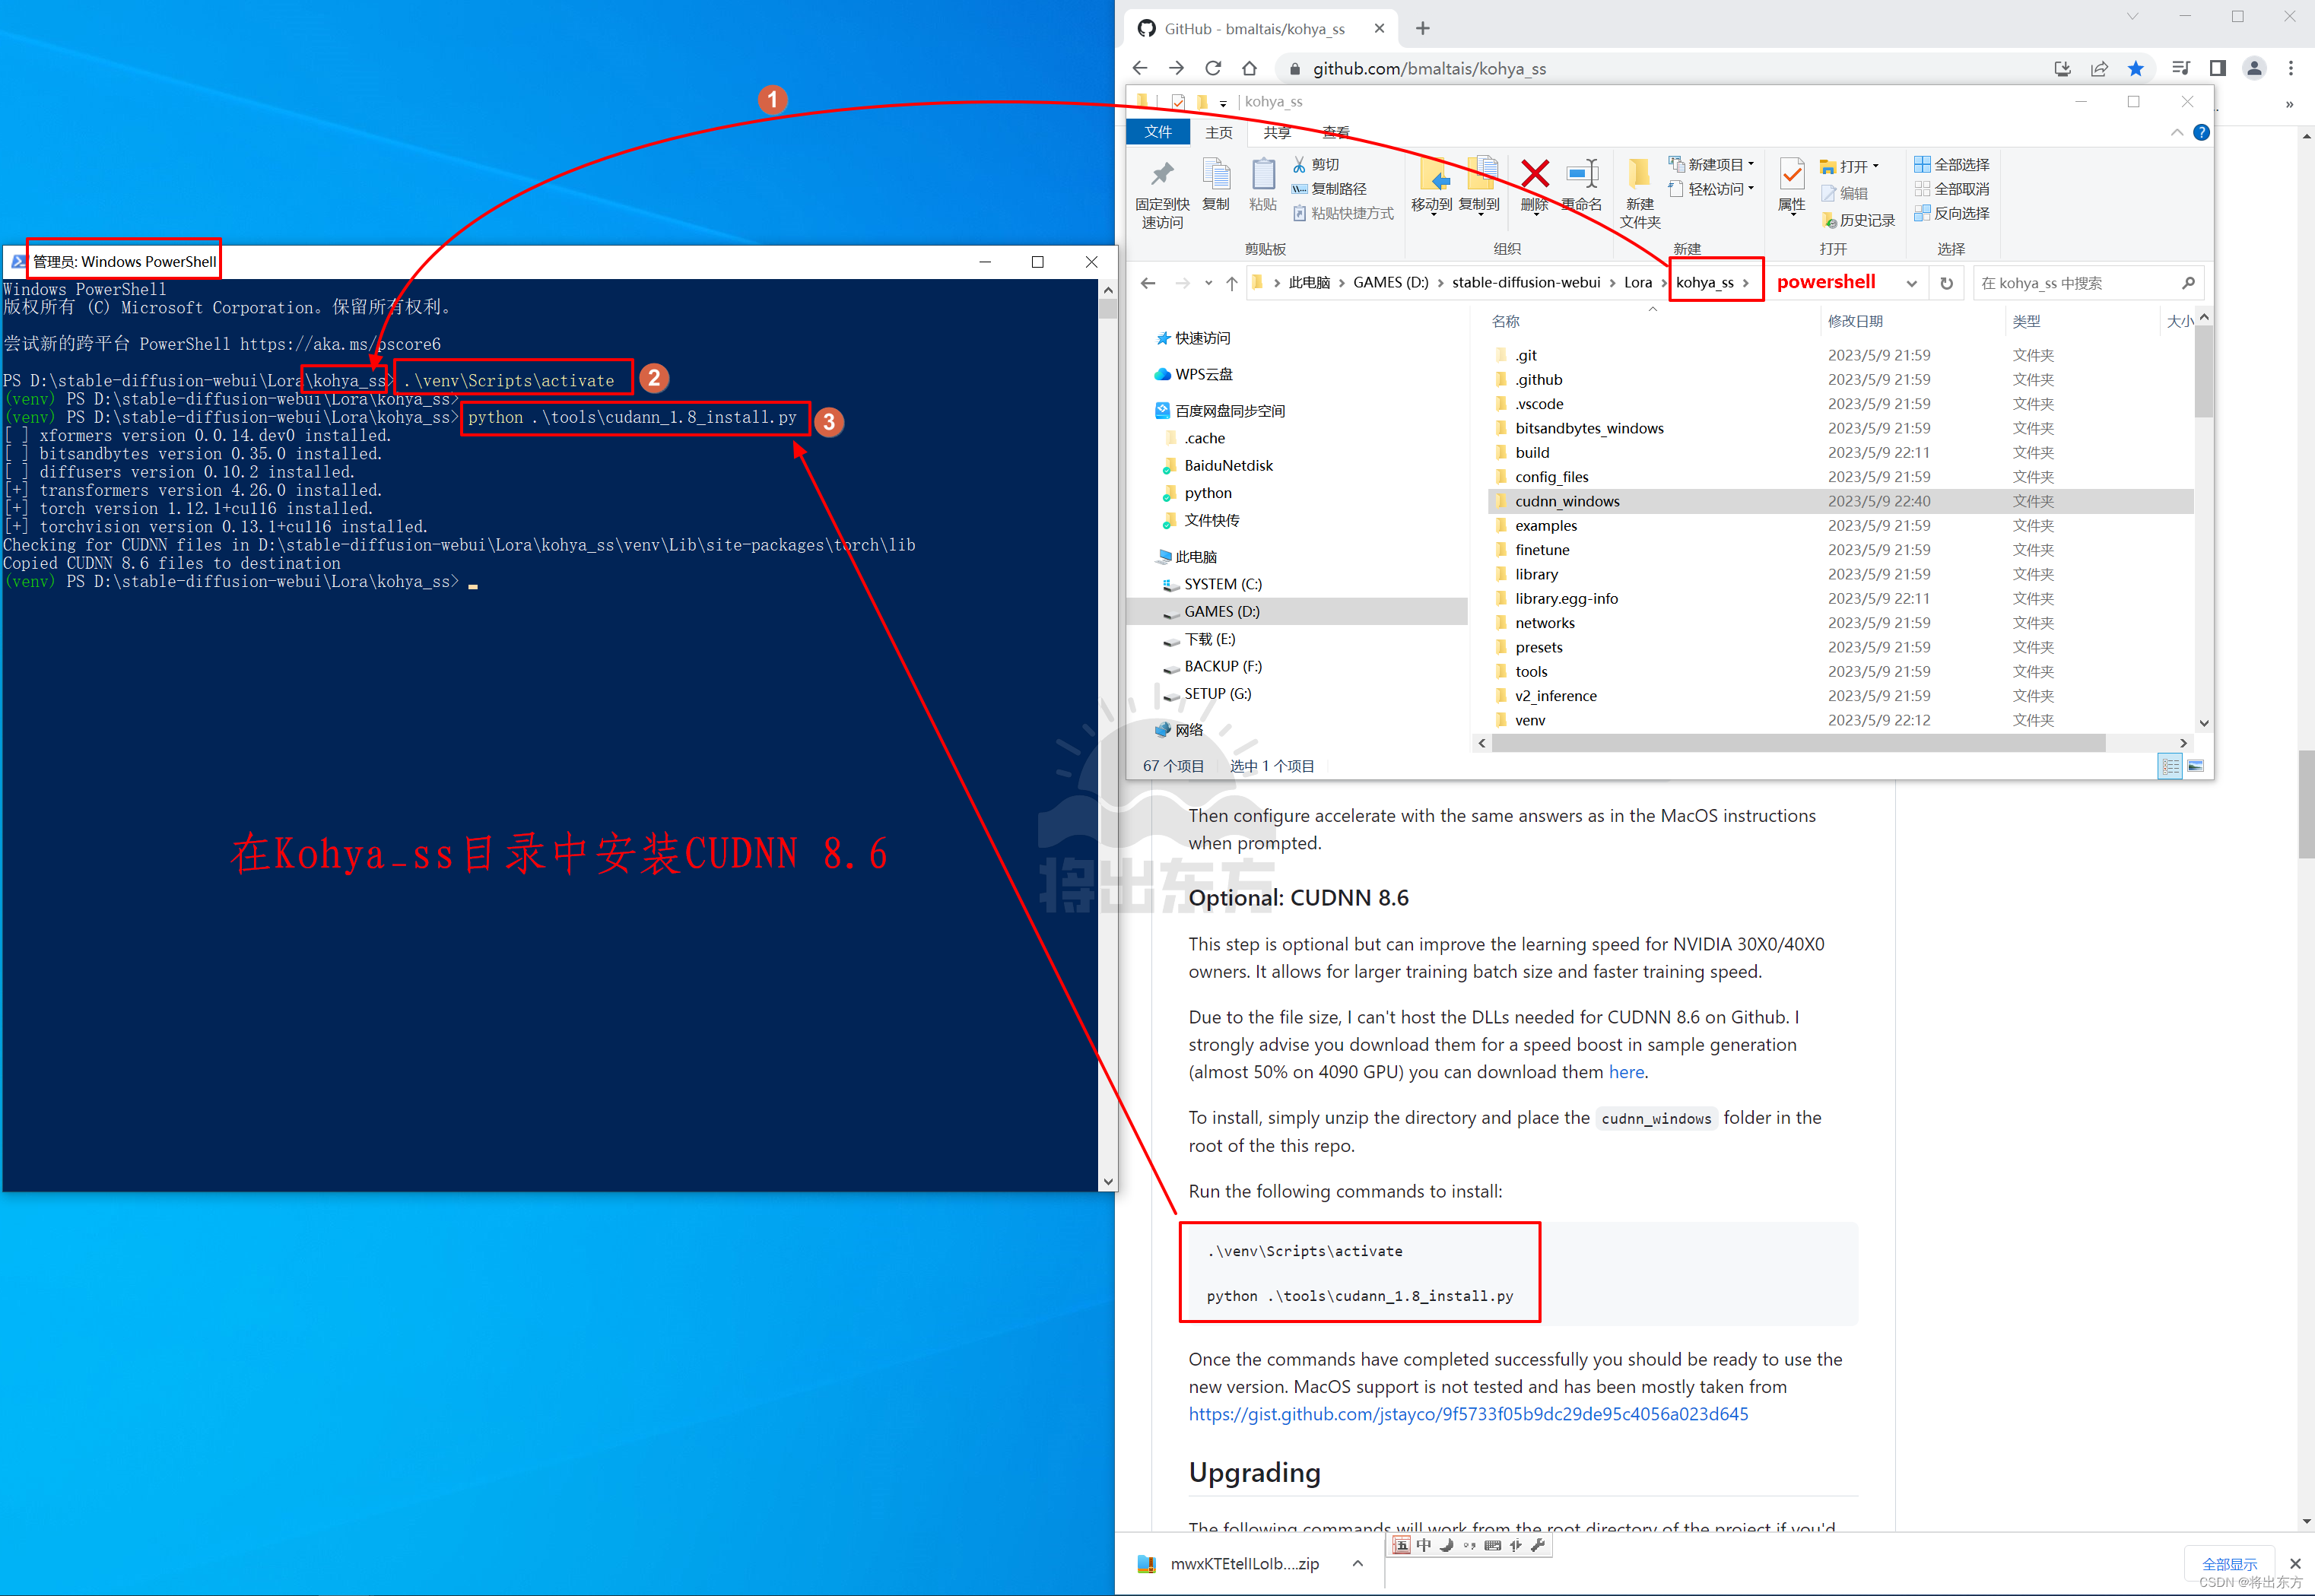The width and height of the screenshot is (2315, 1596).
Task: Toggle the Chrome bookmark star
Action: click(2135, 68)
